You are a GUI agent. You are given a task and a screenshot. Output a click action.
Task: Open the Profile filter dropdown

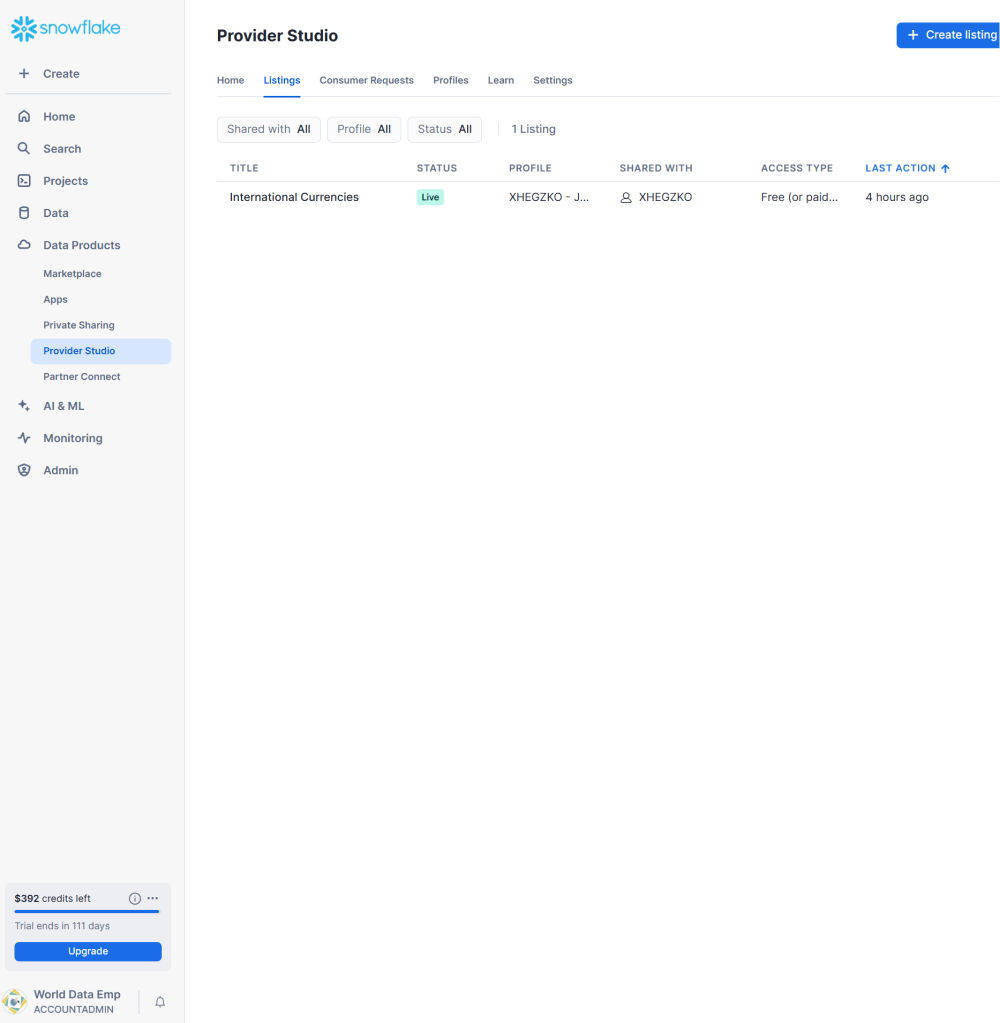pos(364,129)
